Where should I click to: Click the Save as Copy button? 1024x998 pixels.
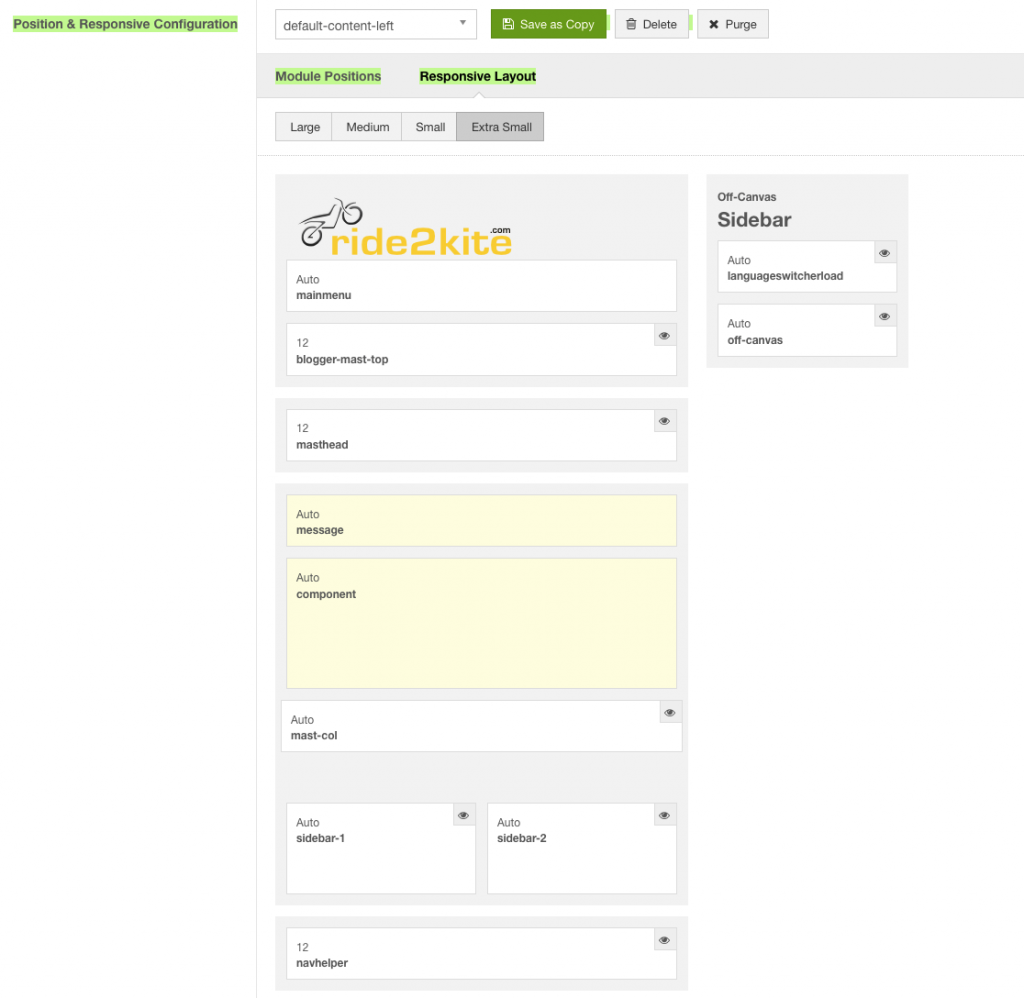[x=549, y=24]
